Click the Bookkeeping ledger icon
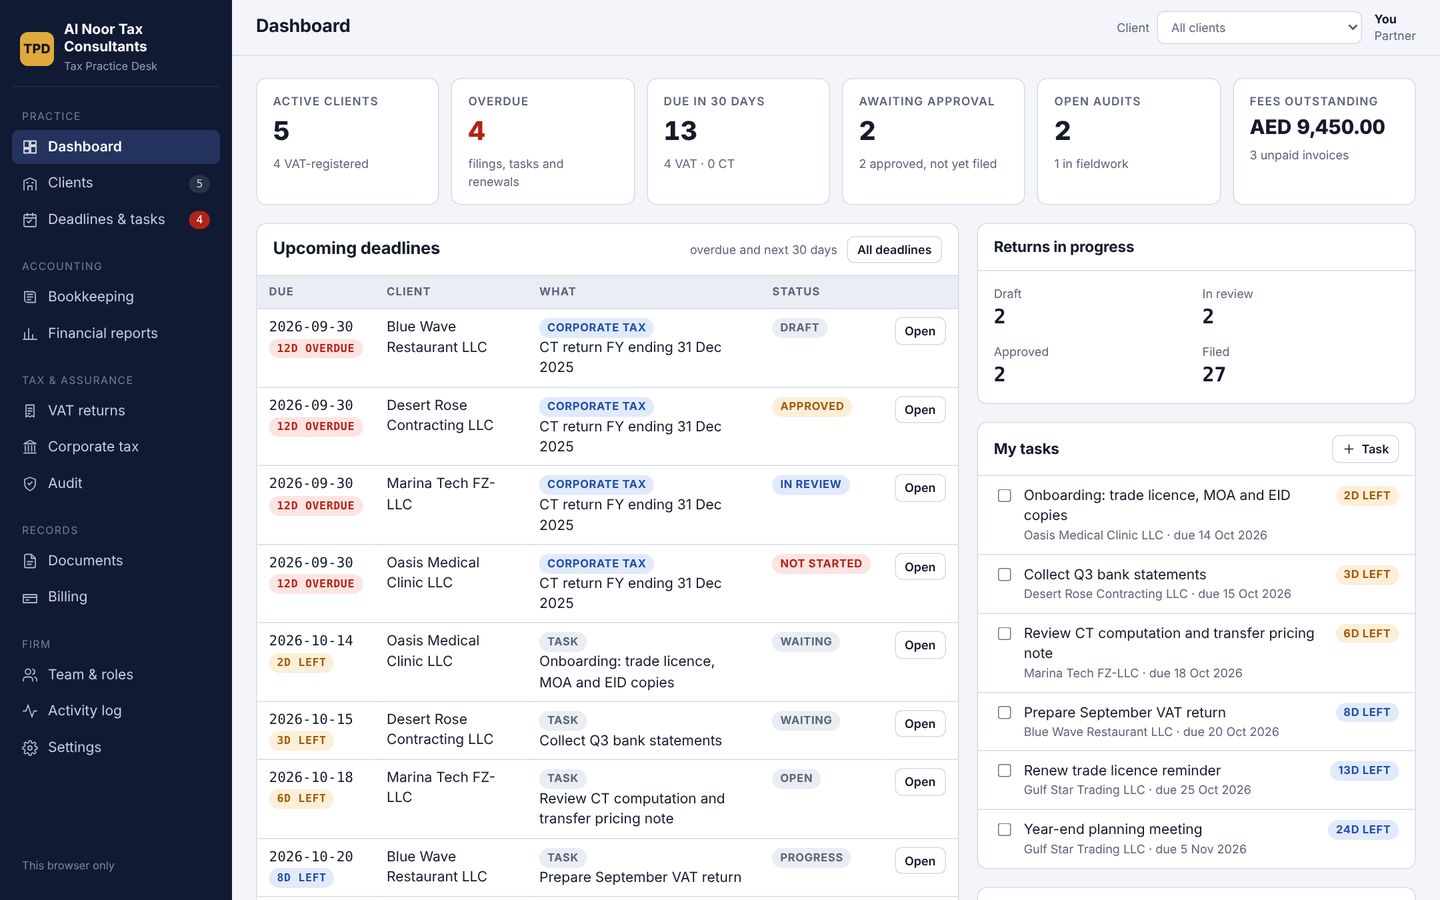The width and height of the screenshot is (1440, 900). [x=30, y=297]
